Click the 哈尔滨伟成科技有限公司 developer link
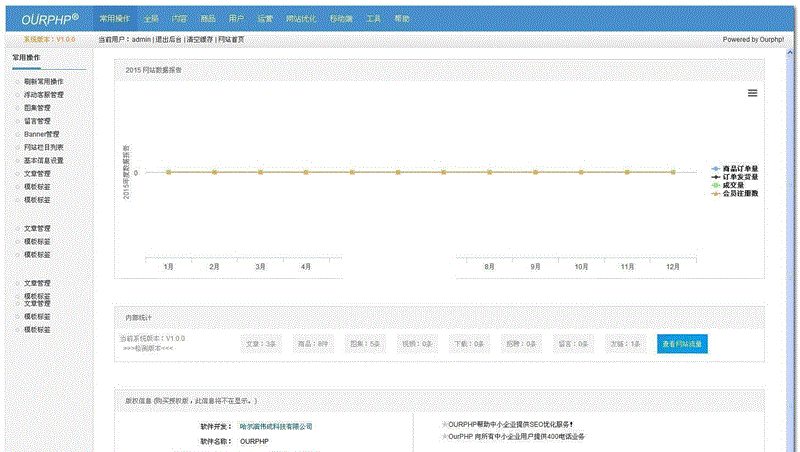Viewport: 800px width, 452px height. 276,426
